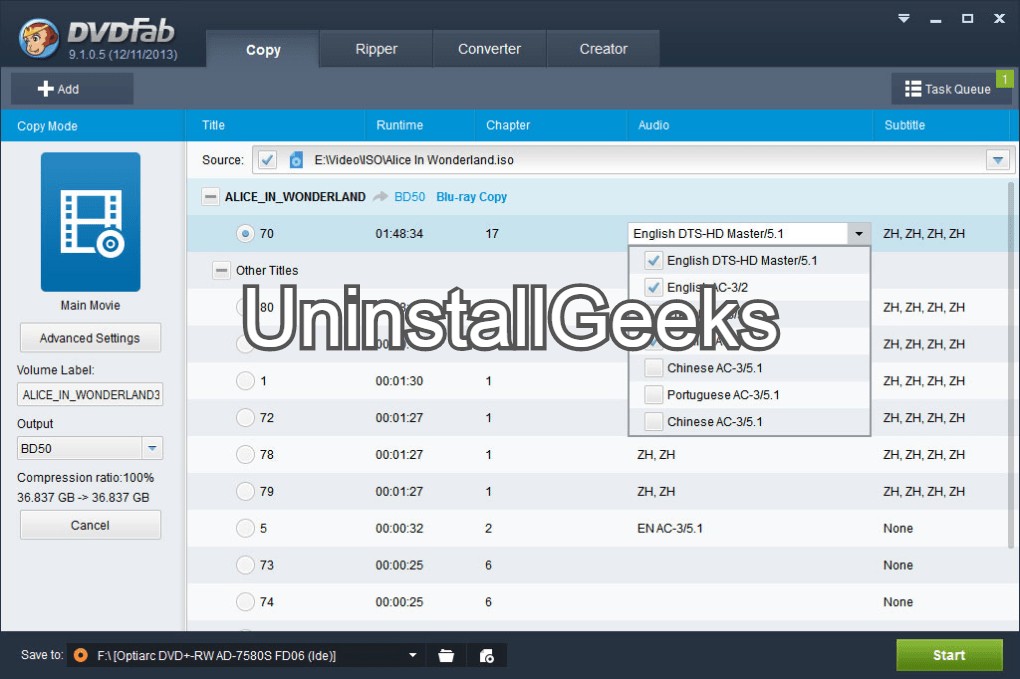Select the radio button for title 74

(245, 602)
